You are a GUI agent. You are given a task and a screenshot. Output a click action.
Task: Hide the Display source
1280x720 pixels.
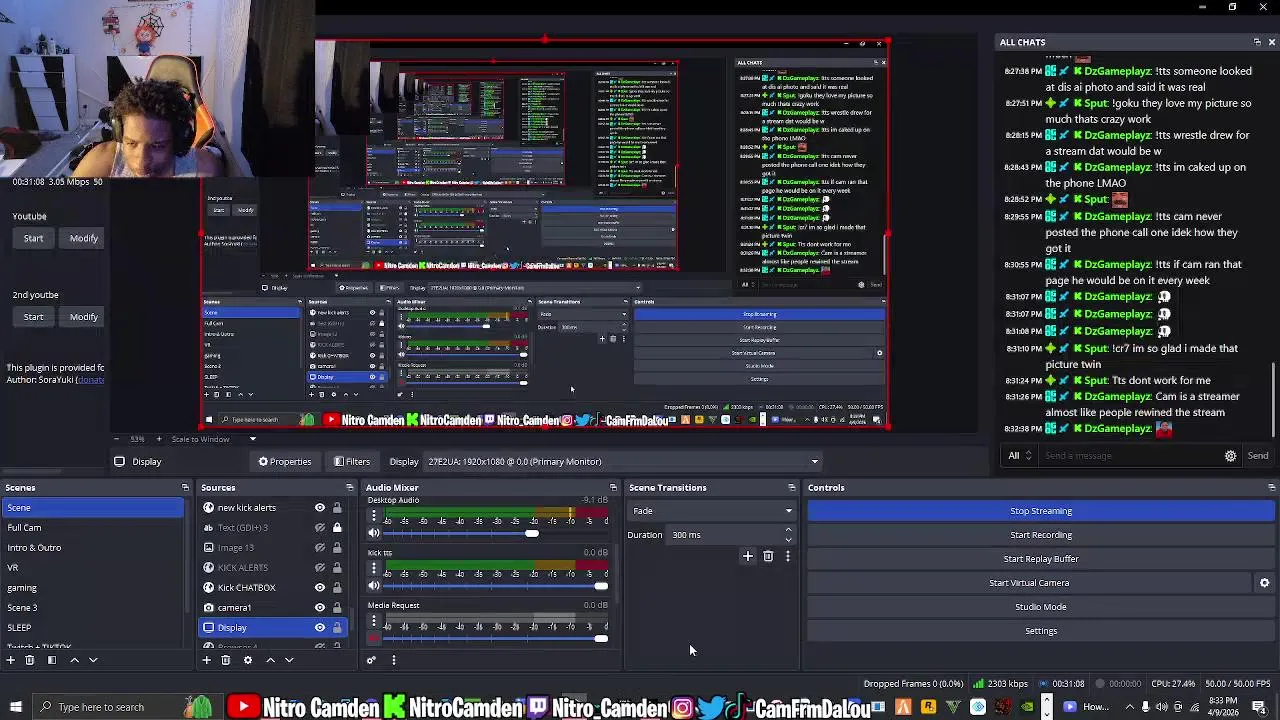tap(320, 628)
